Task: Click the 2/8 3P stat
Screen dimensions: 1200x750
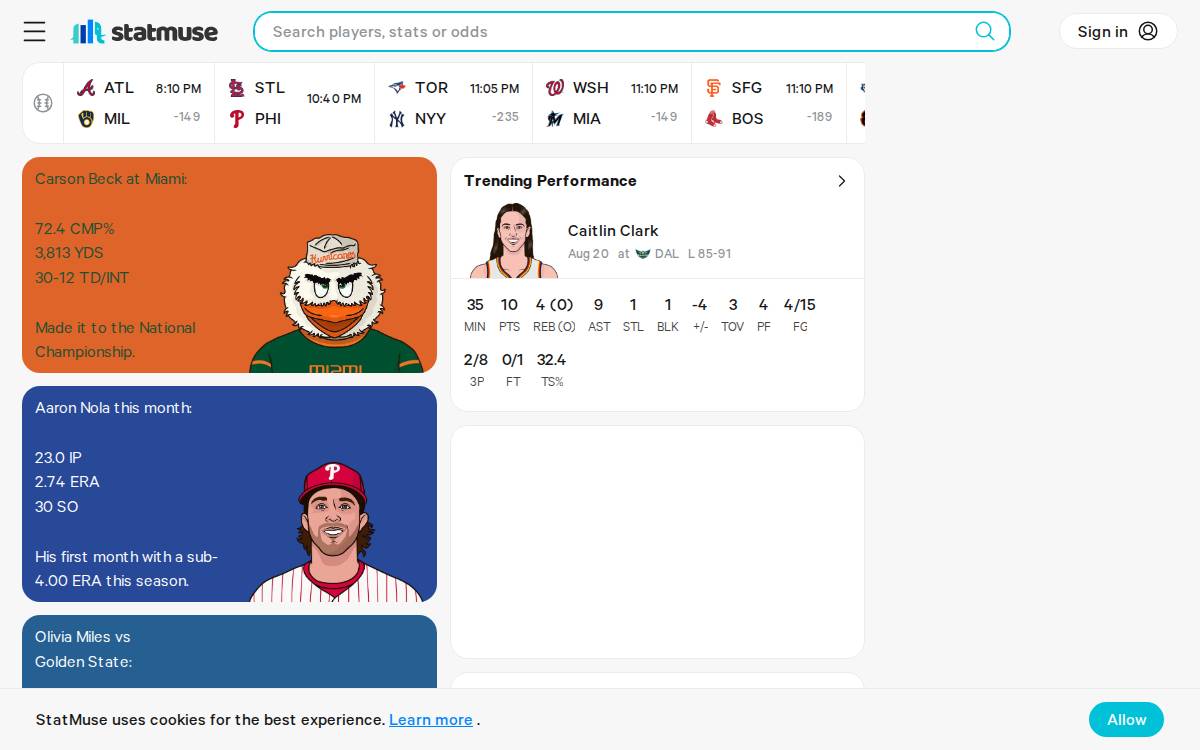Action: [x=476, y=369]
